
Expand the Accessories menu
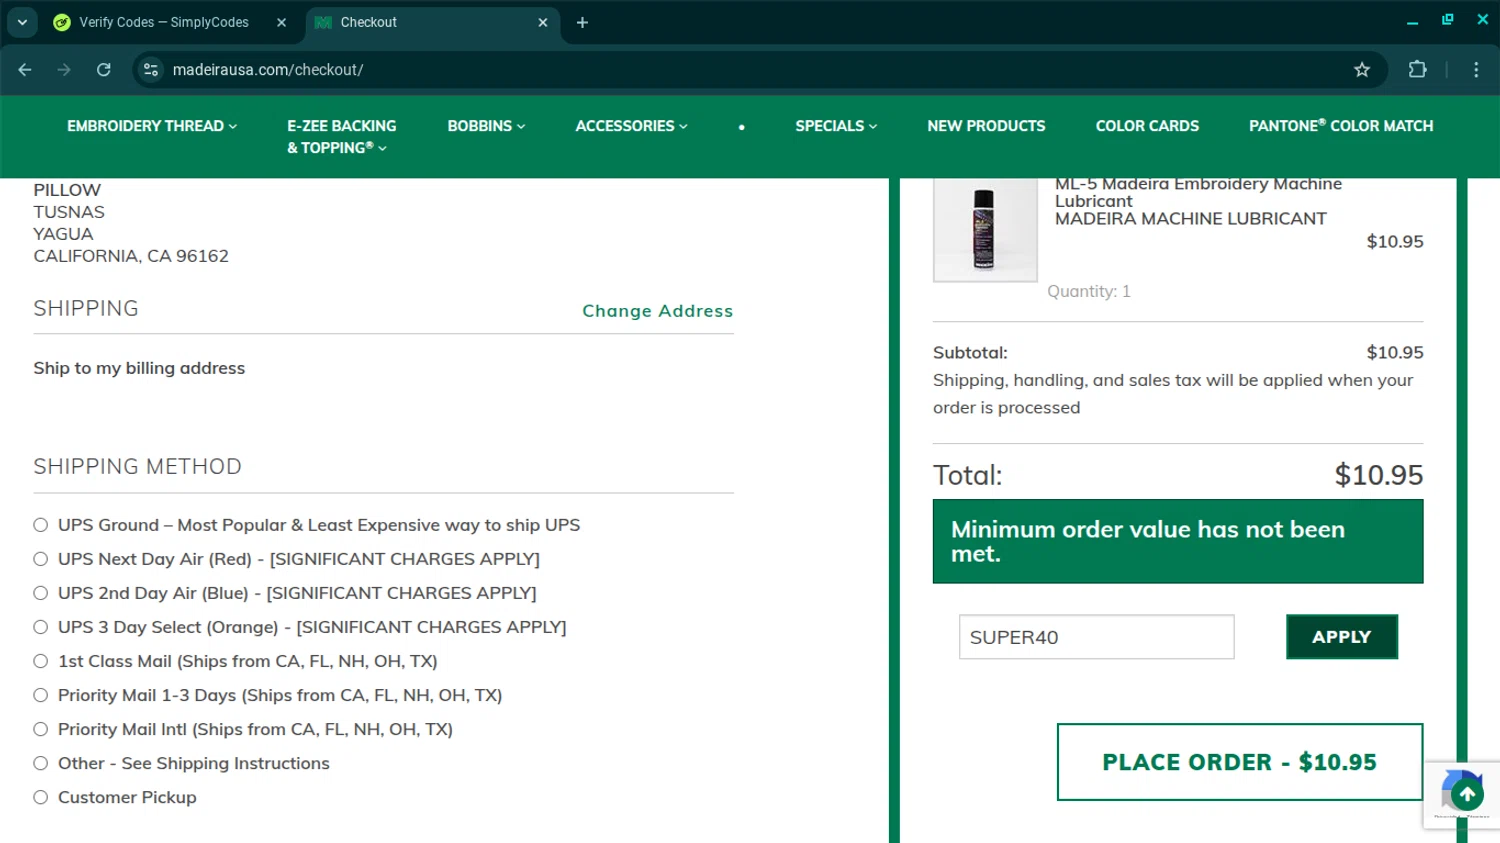coord(631,126)
